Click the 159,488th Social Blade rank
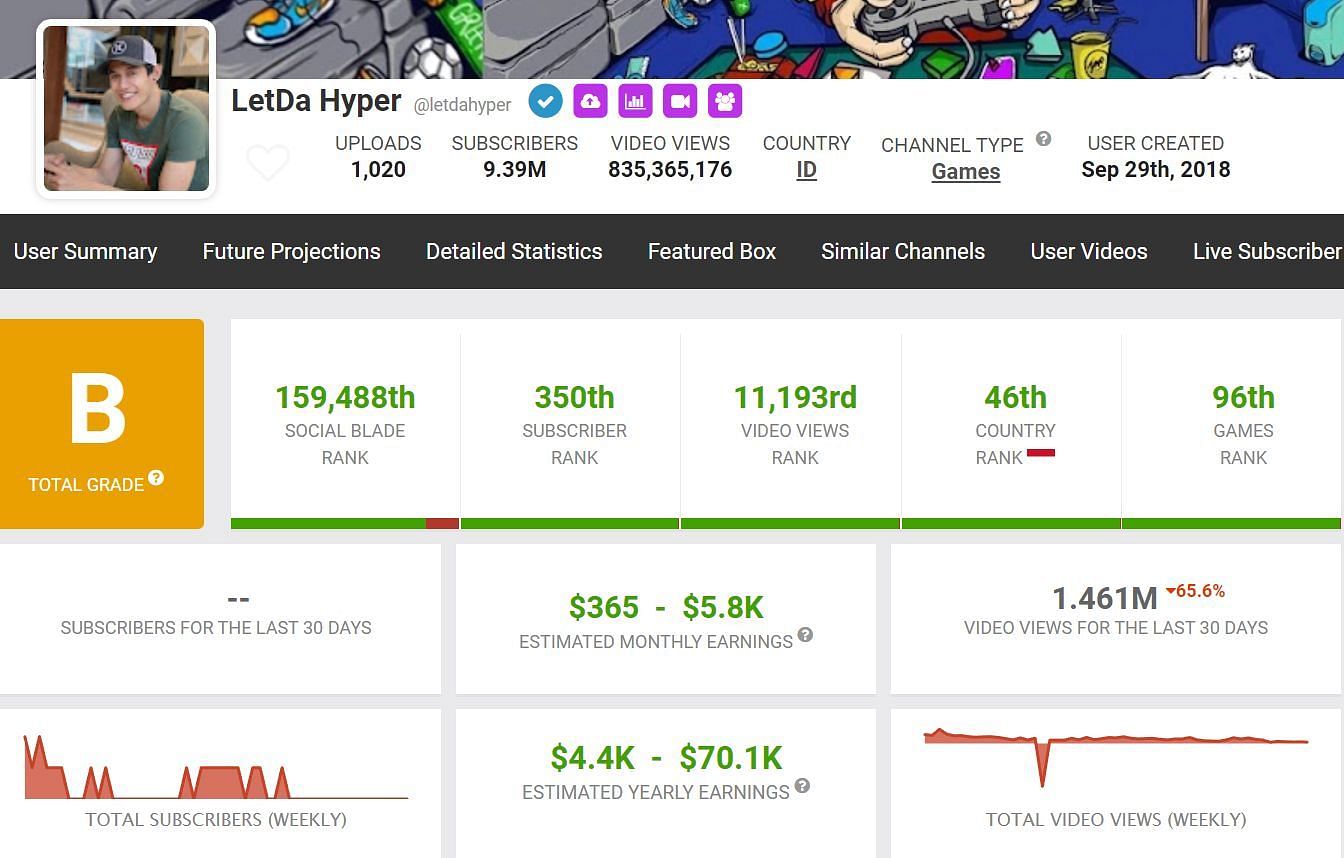 (345, 397)
